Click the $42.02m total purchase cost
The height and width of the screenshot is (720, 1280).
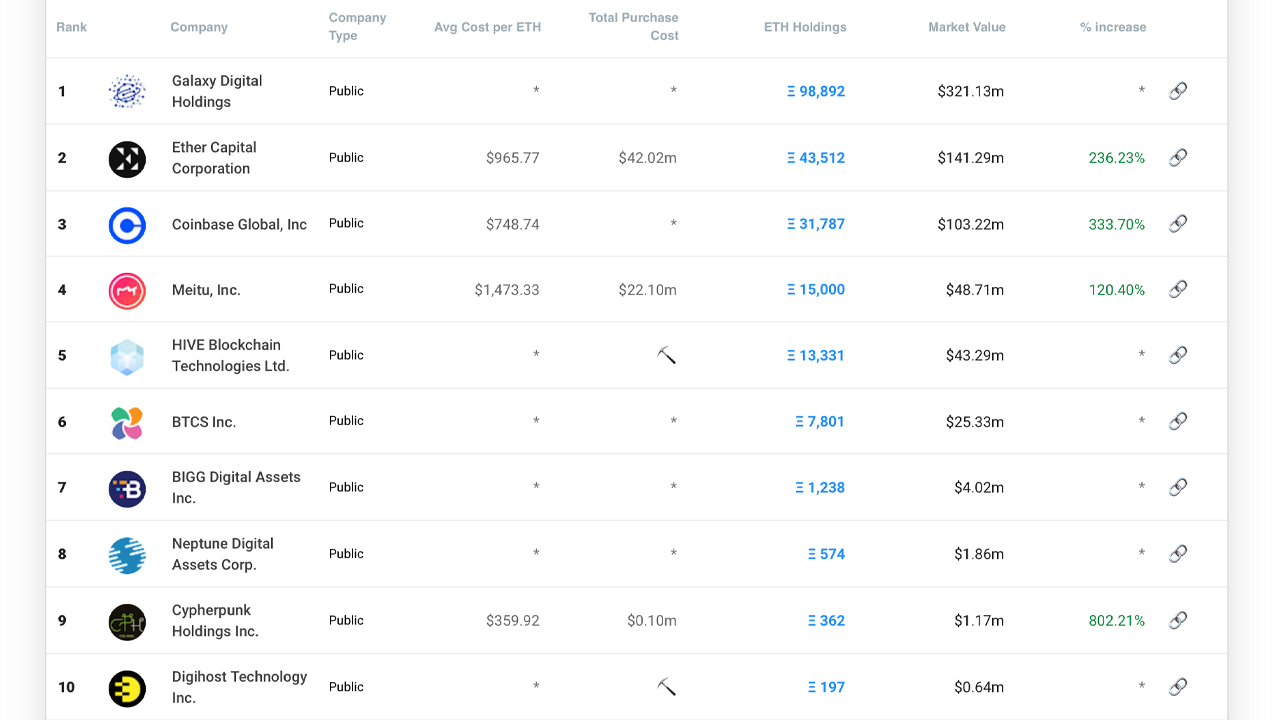click(648, 158)
